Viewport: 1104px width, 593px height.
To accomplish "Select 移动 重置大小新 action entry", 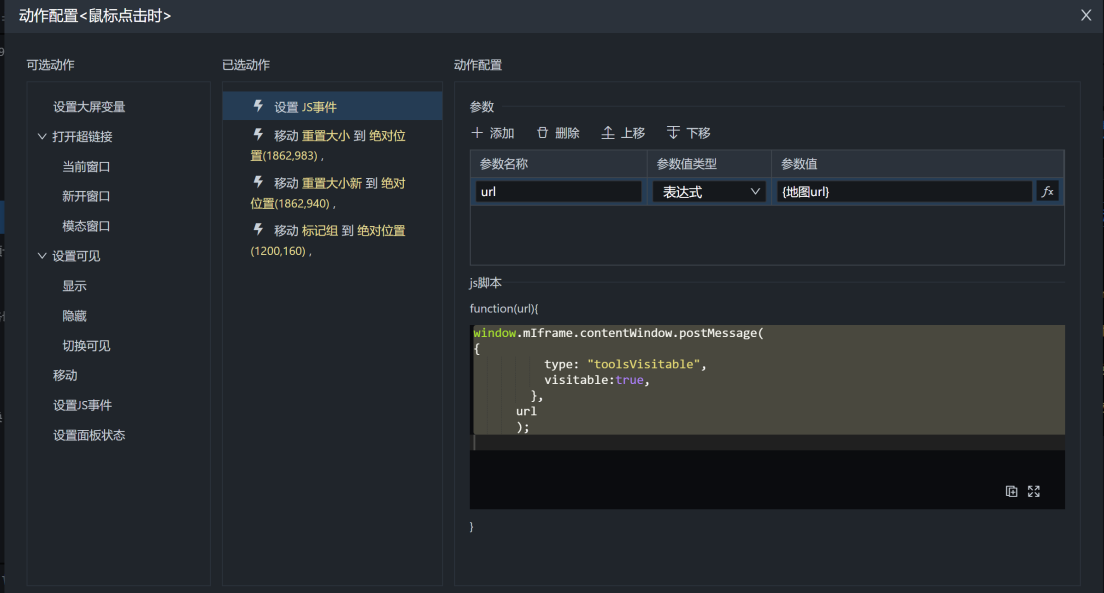I will coord(332,193).
